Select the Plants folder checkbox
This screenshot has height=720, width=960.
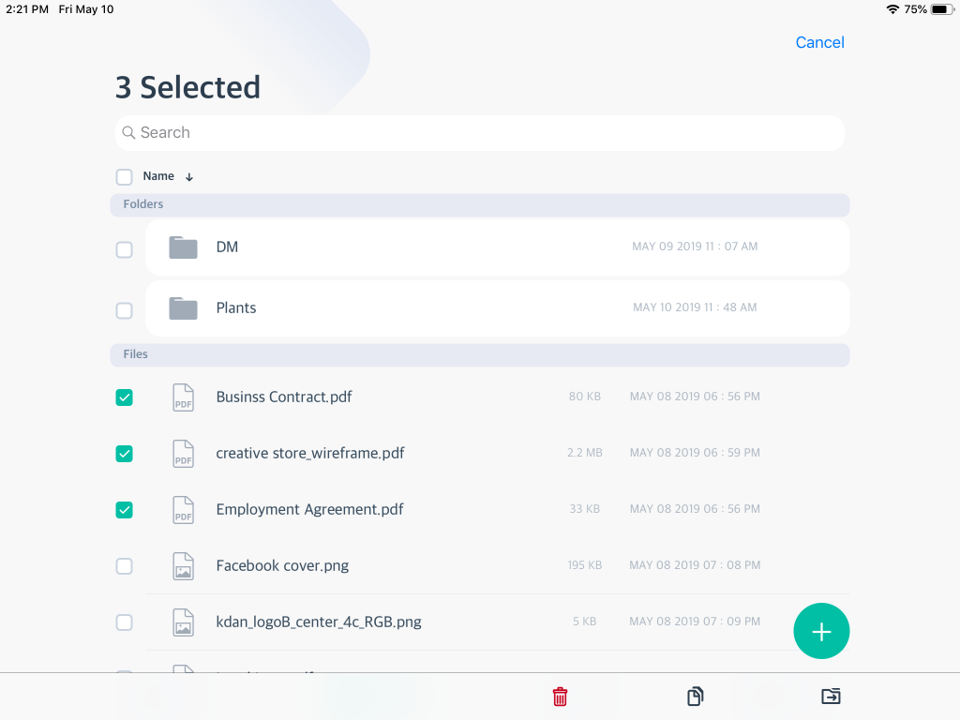(124, 310)
